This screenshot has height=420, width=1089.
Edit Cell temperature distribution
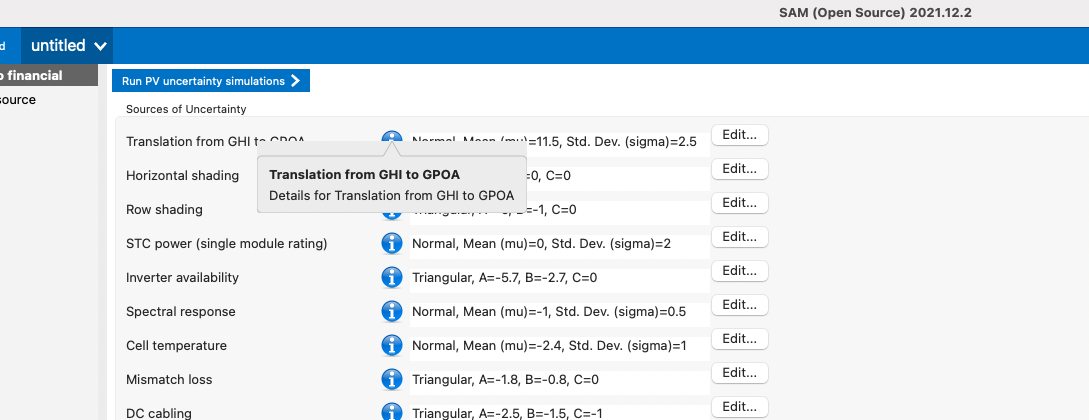[x=740, y=339]
